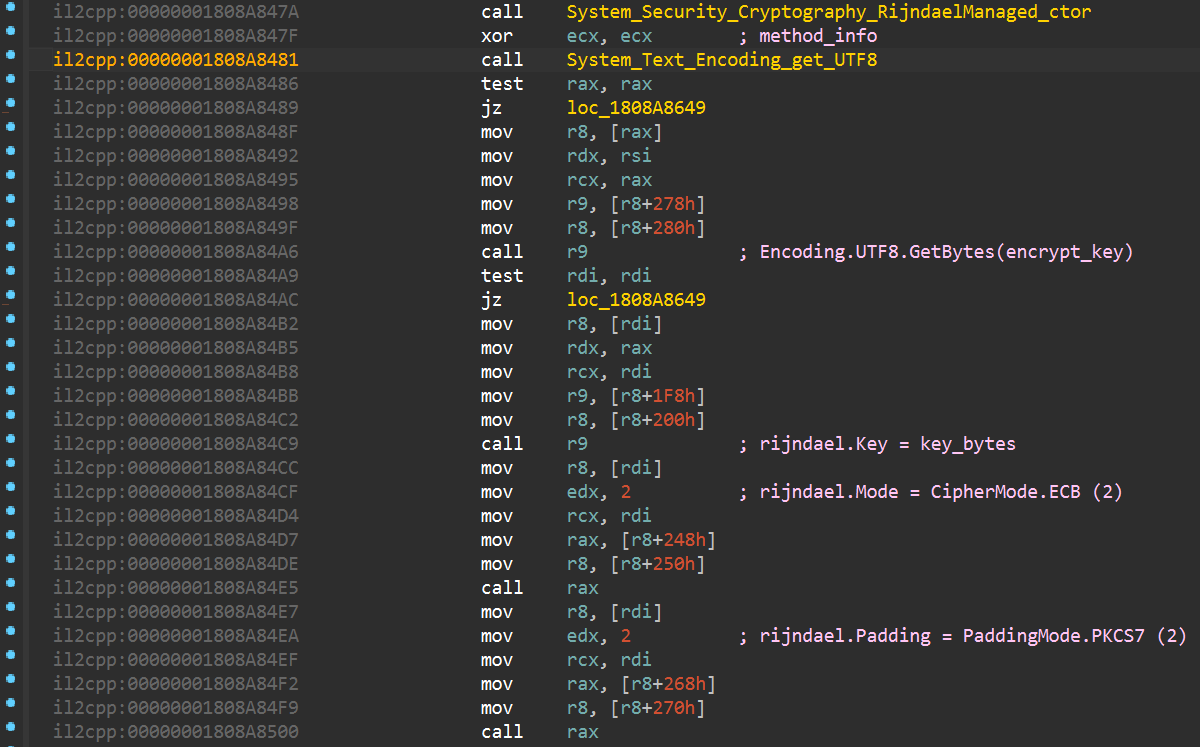Click the xor mnemonic
Screen dimensions: 1200x747
pyautogui.click(x=497, y=36)
